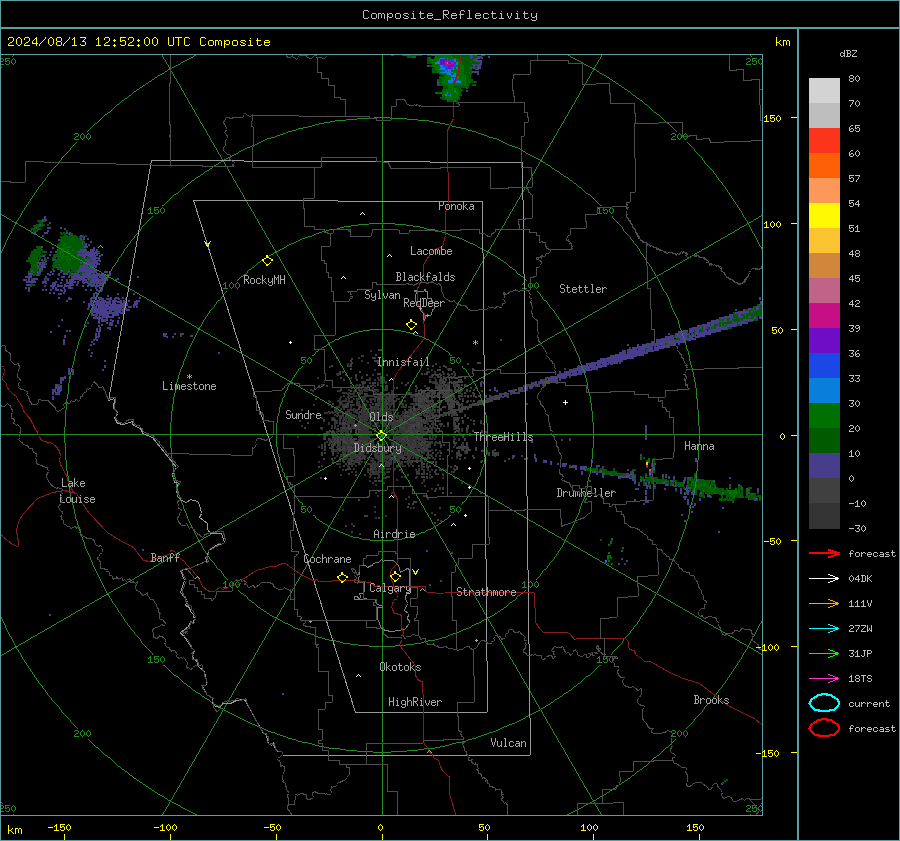
Task: Click the dBZ legend heading
Action: 848,53
